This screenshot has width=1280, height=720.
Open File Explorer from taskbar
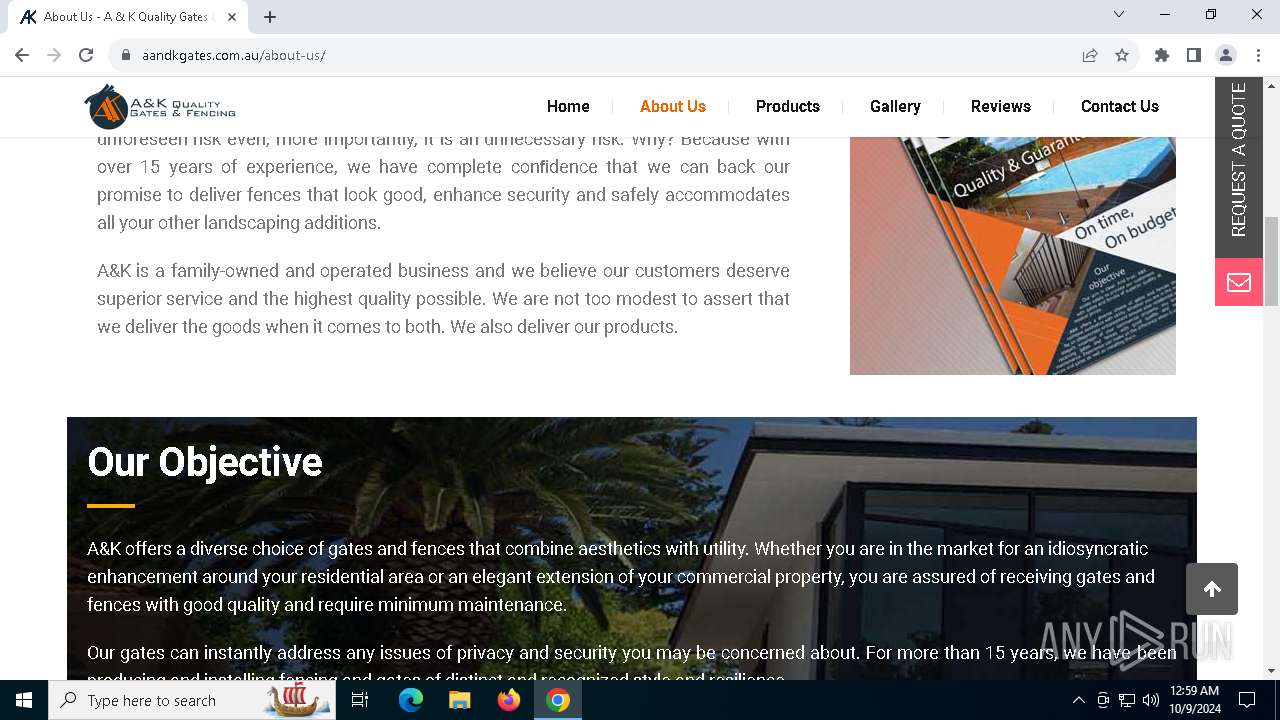pyautogui.click(x=459, y=700)
